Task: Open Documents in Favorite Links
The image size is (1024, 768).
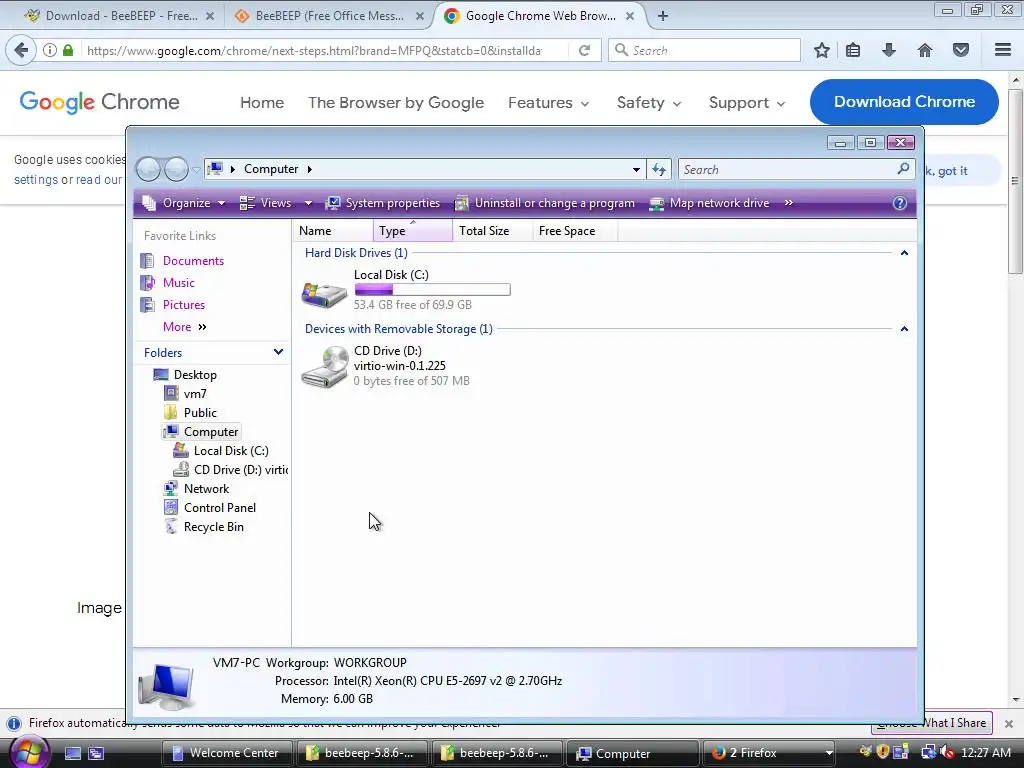Action: click(193, 261)
